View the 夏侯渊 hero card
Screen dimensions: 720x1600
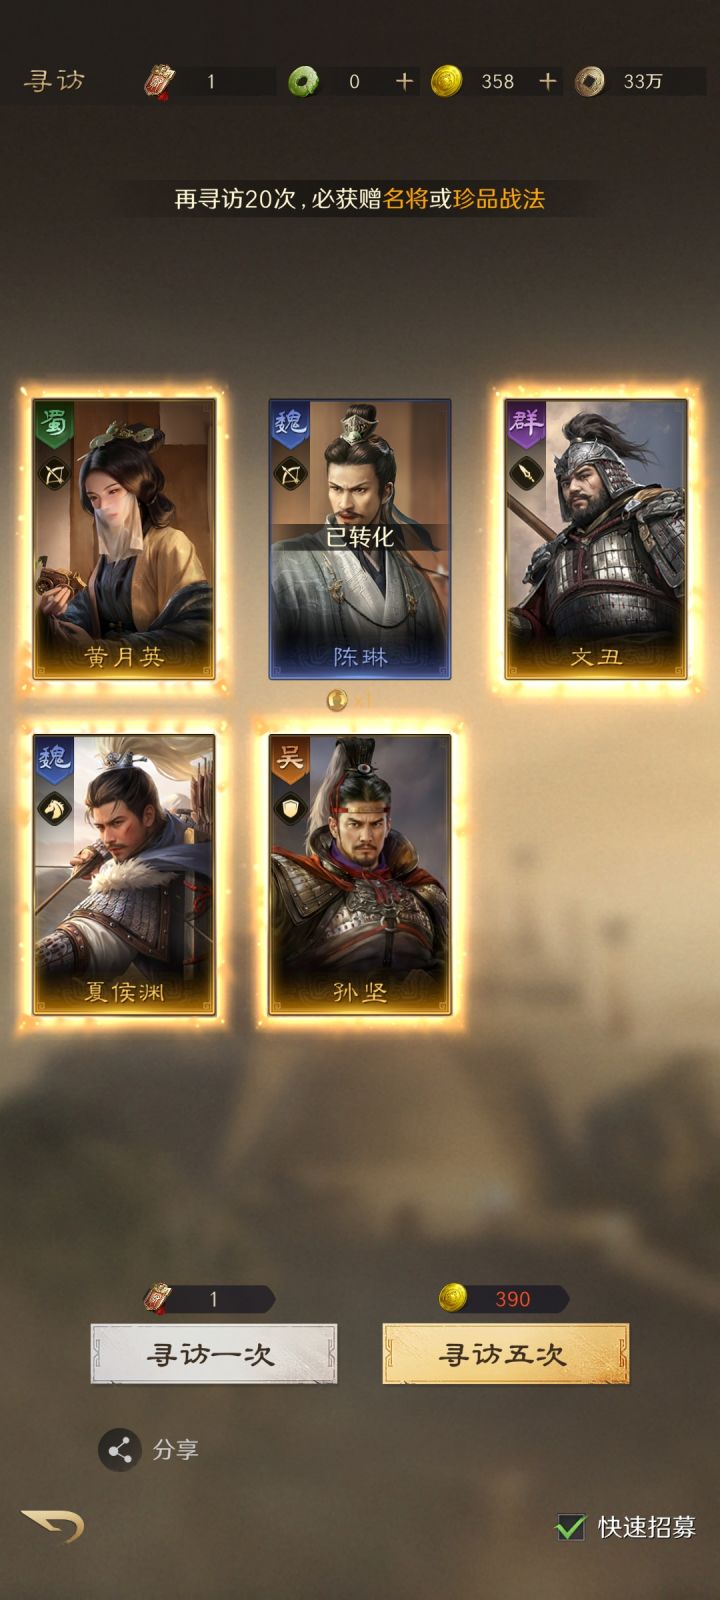pos(124,875)
